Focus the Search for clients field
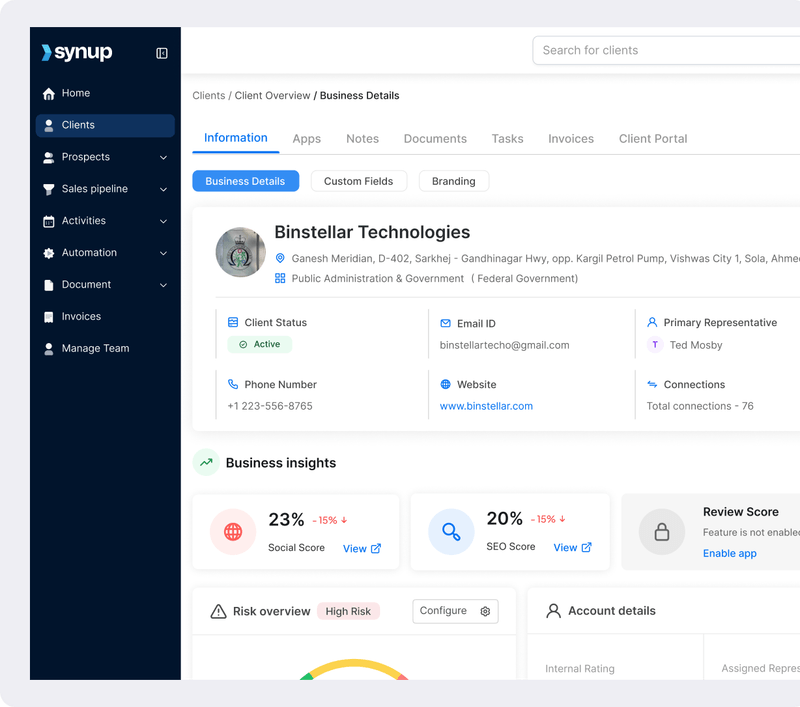 click(x=666, y=50)
